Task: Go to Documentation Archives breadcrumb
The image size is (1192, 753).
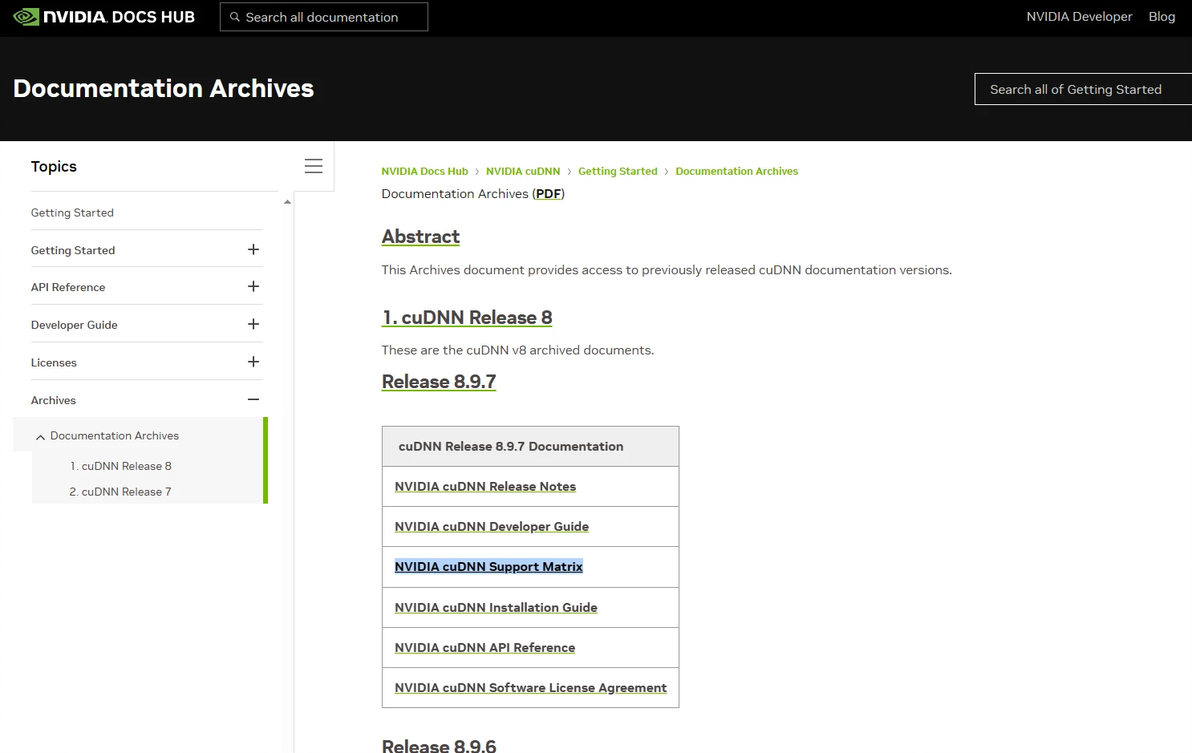Action: point(737,172)
